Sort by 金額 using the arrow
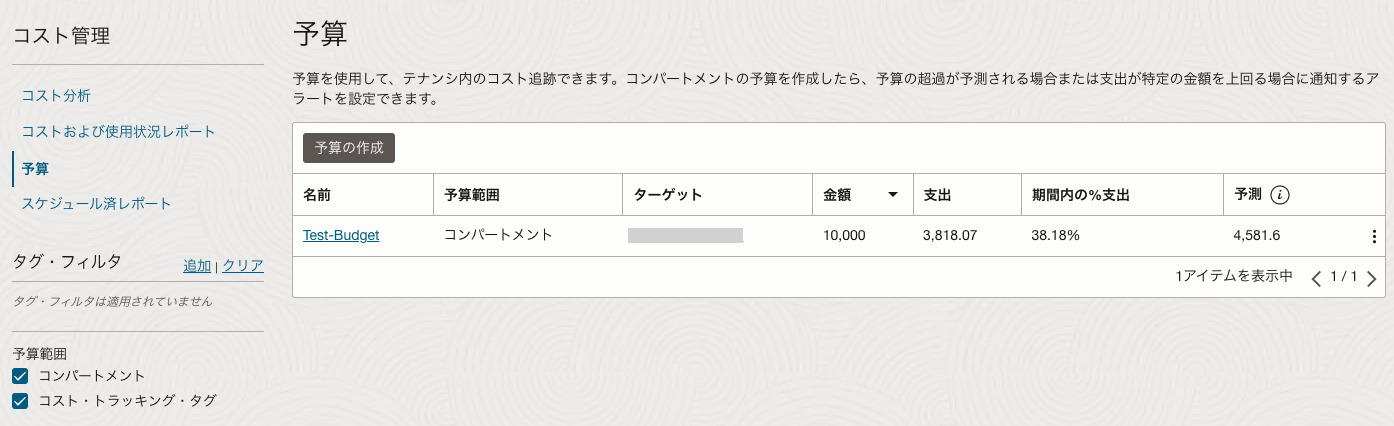 [893, 196]
